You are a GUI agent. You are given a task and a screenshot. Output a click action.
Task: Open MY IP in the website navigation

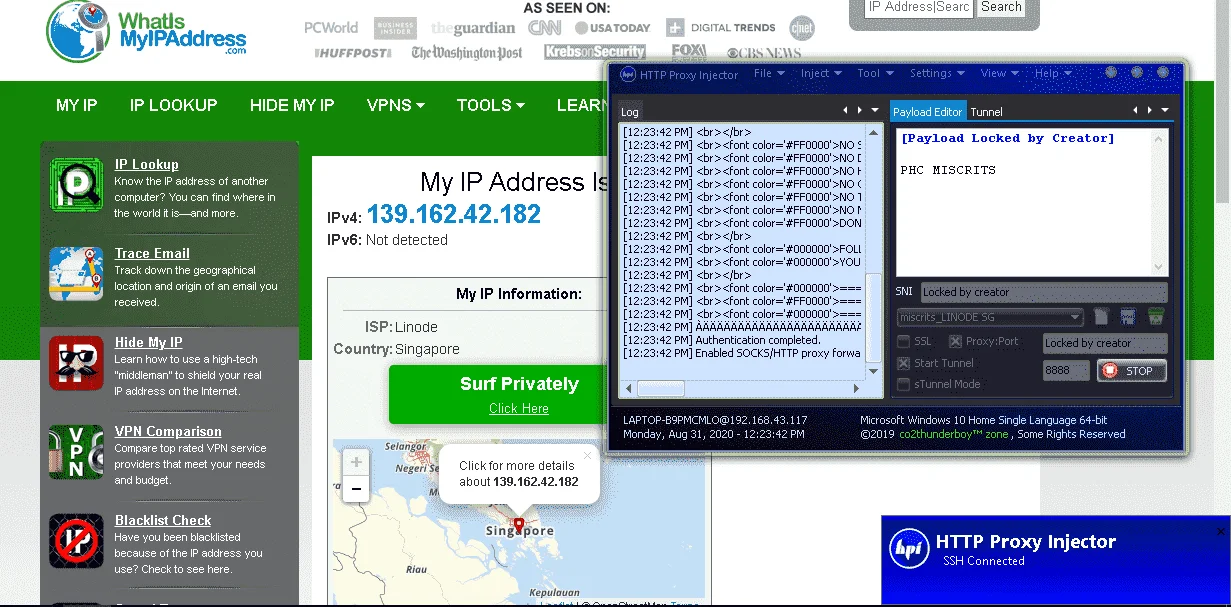pos(77,105)
